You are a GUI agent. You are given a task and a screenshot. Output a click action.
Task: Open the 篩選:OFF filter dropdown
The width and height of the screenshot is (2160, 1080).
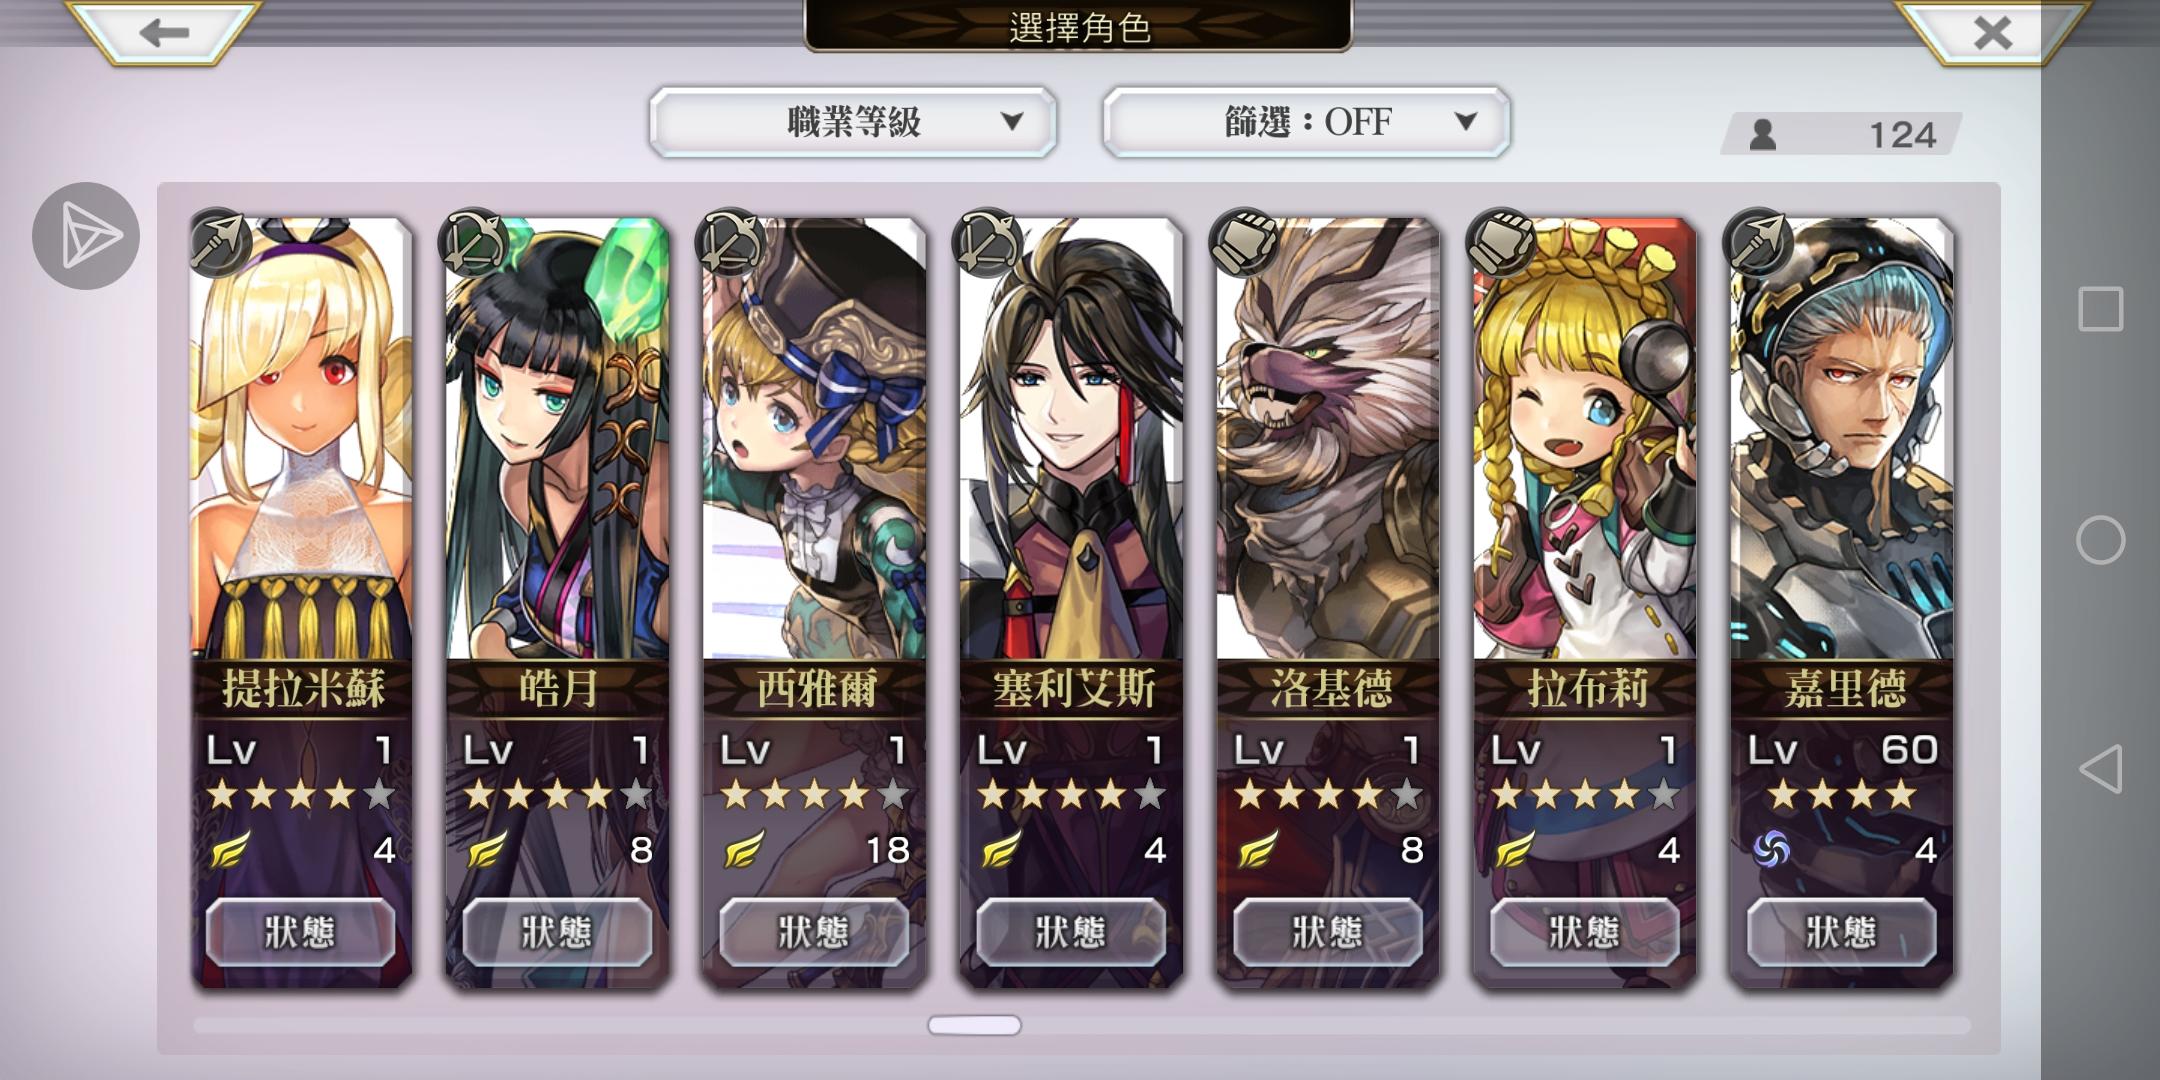pos(1307,122)
